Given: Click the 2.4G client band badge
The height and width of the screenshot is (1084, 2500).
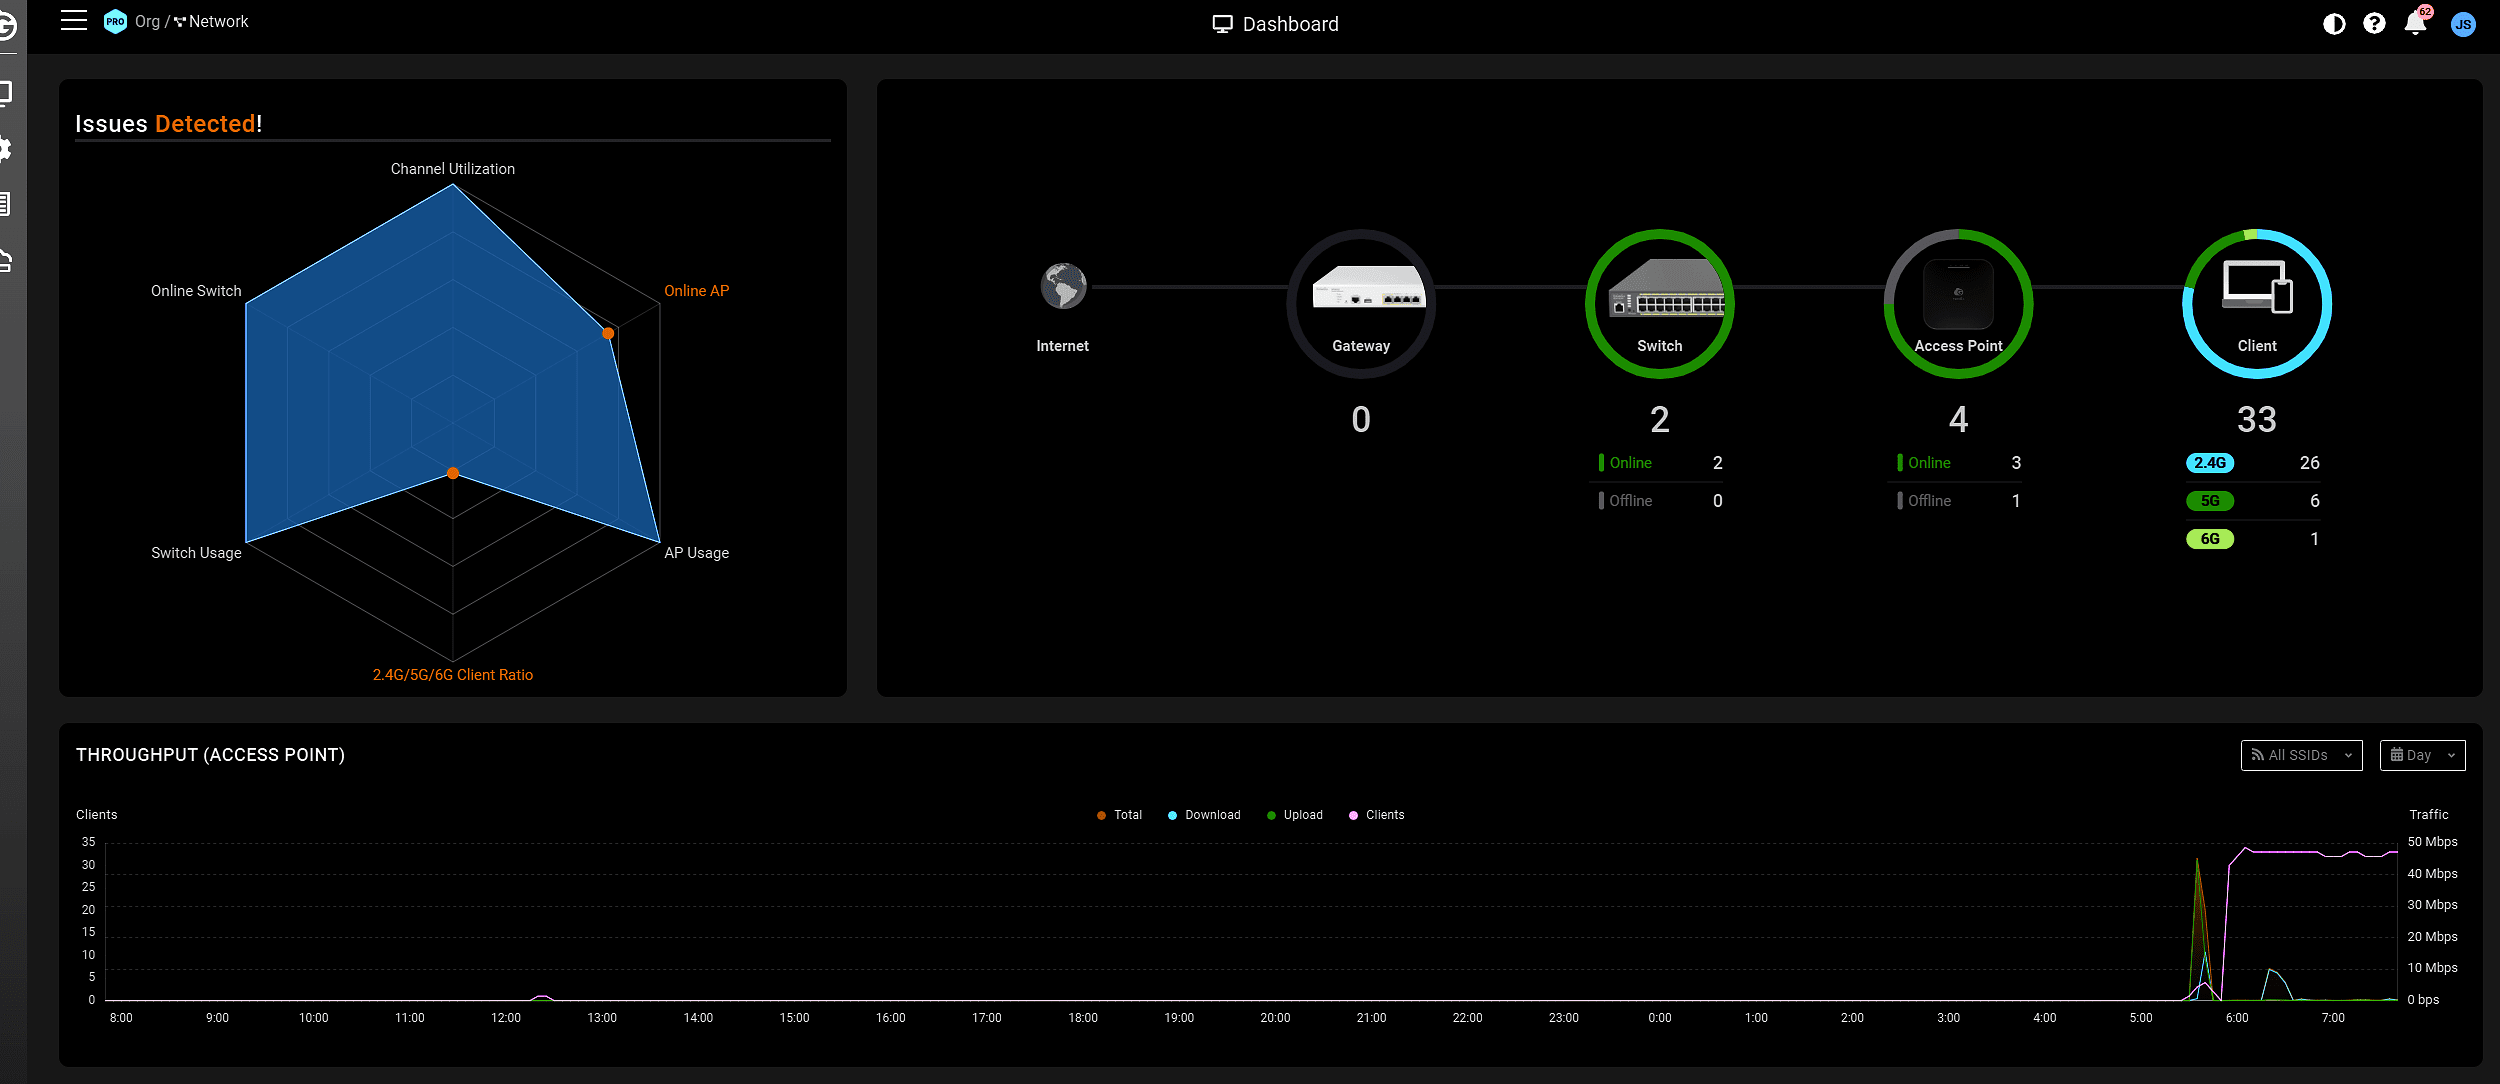Looking at the screenshot, I should (2209, 463).
